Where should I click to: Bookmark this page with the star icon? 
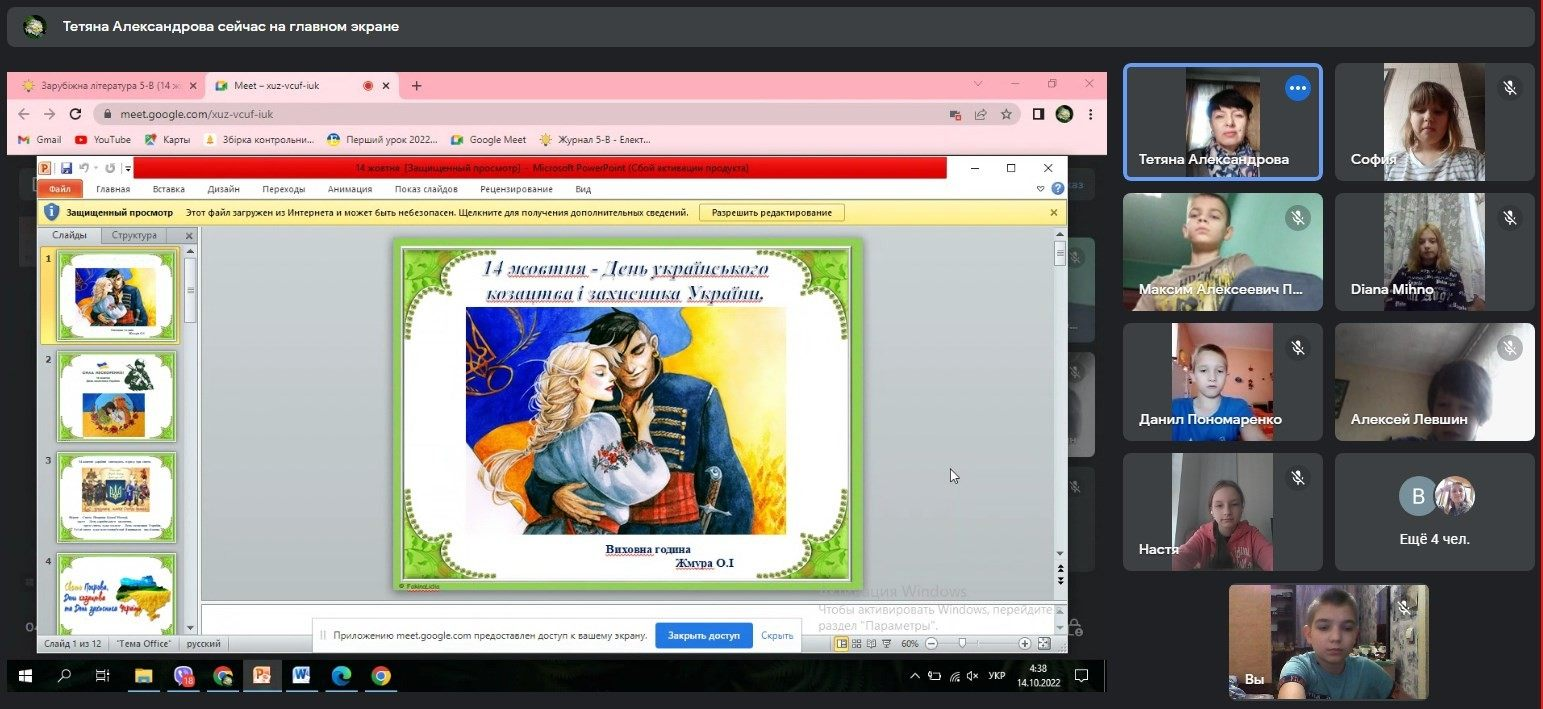1006,114
